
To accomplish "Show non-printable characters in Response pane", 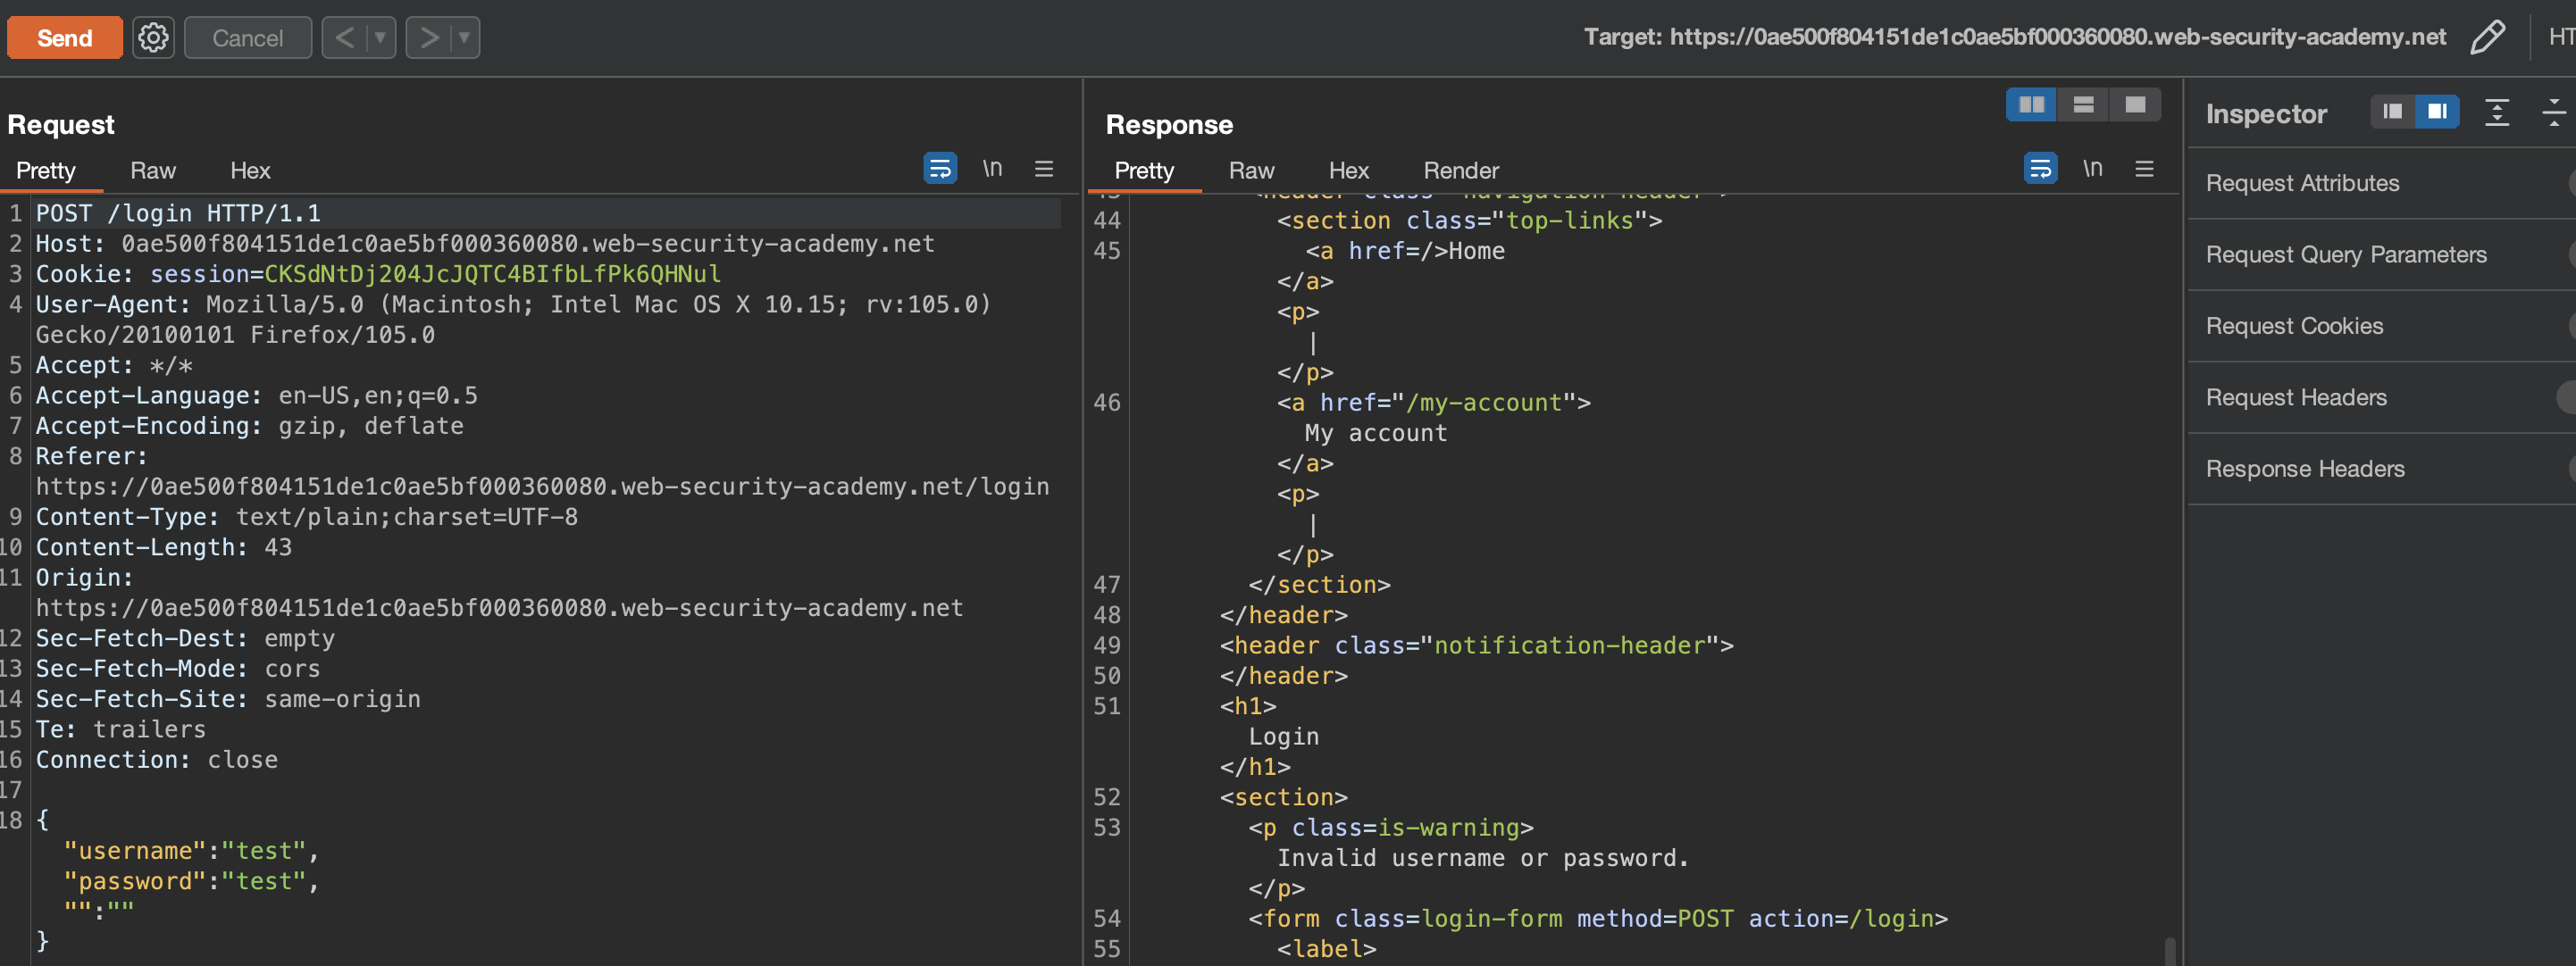I will coord(2092,168).
